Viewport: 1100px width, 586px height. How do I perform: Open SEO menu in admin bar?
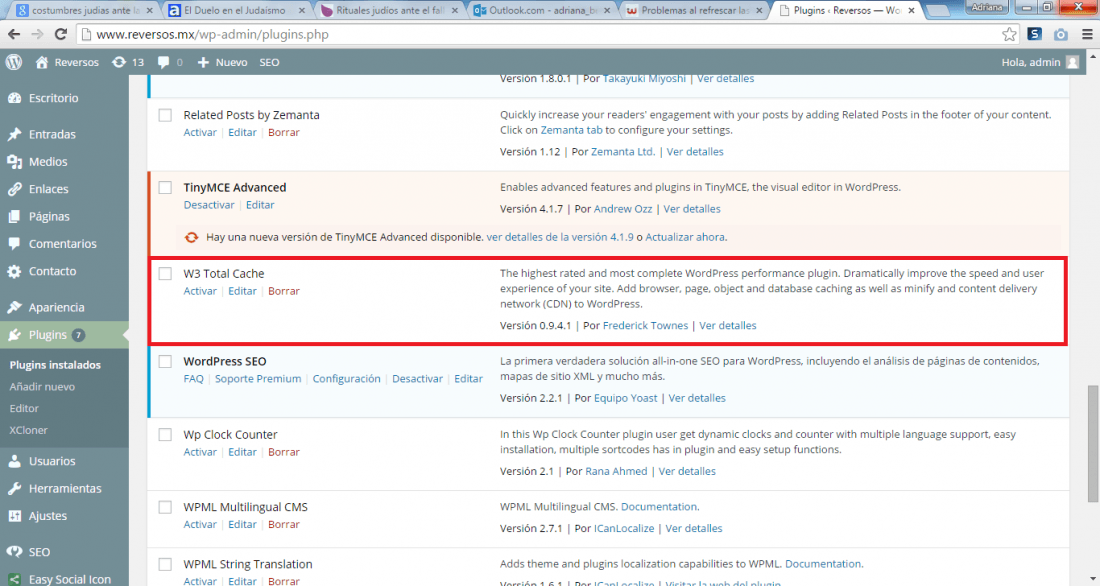click(x=269, y=62)
